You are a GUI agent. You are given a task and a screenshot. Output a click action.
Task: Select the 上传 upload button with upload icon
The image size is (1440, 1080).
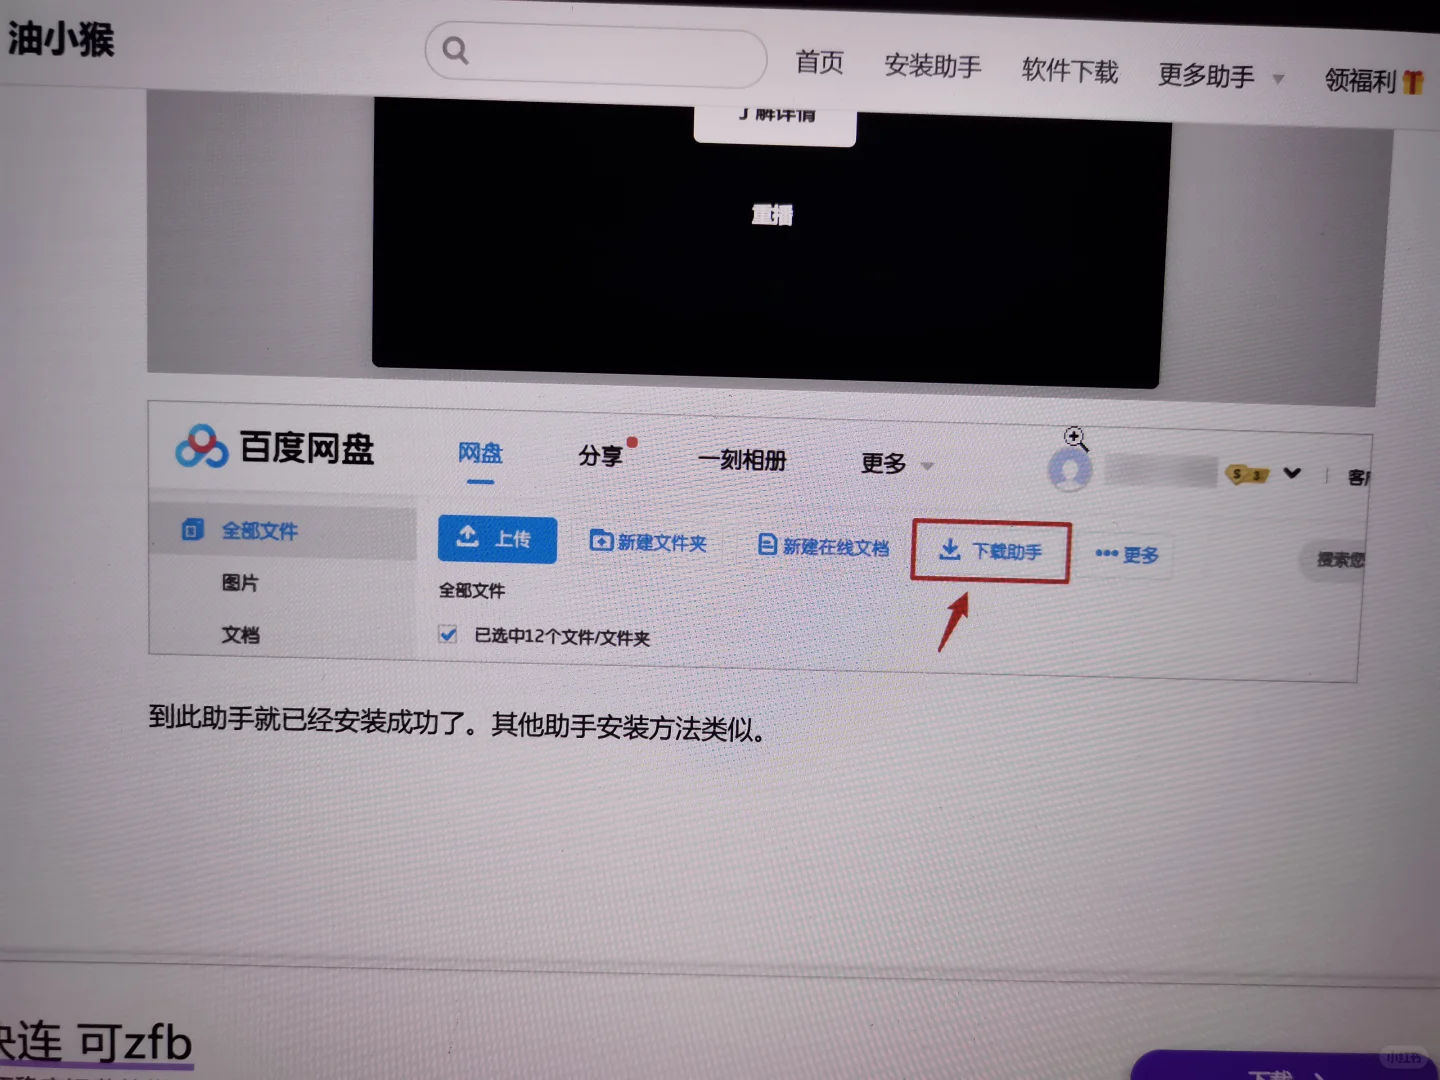(496, 539)
